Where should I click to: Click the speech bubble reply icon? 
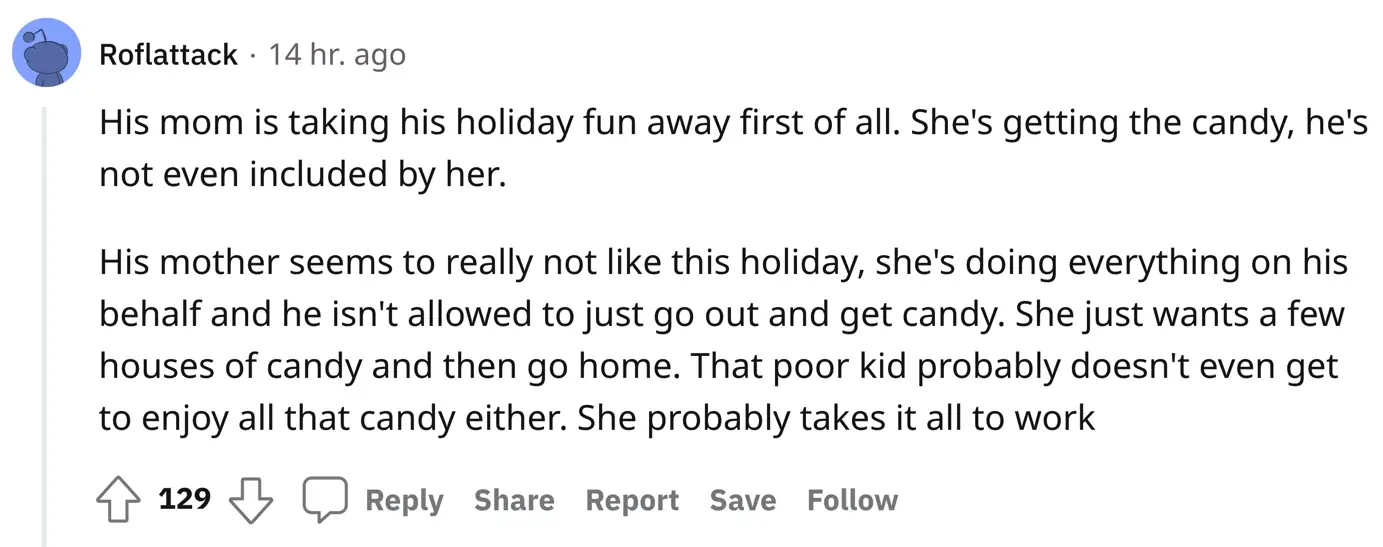tap(325, 499)
